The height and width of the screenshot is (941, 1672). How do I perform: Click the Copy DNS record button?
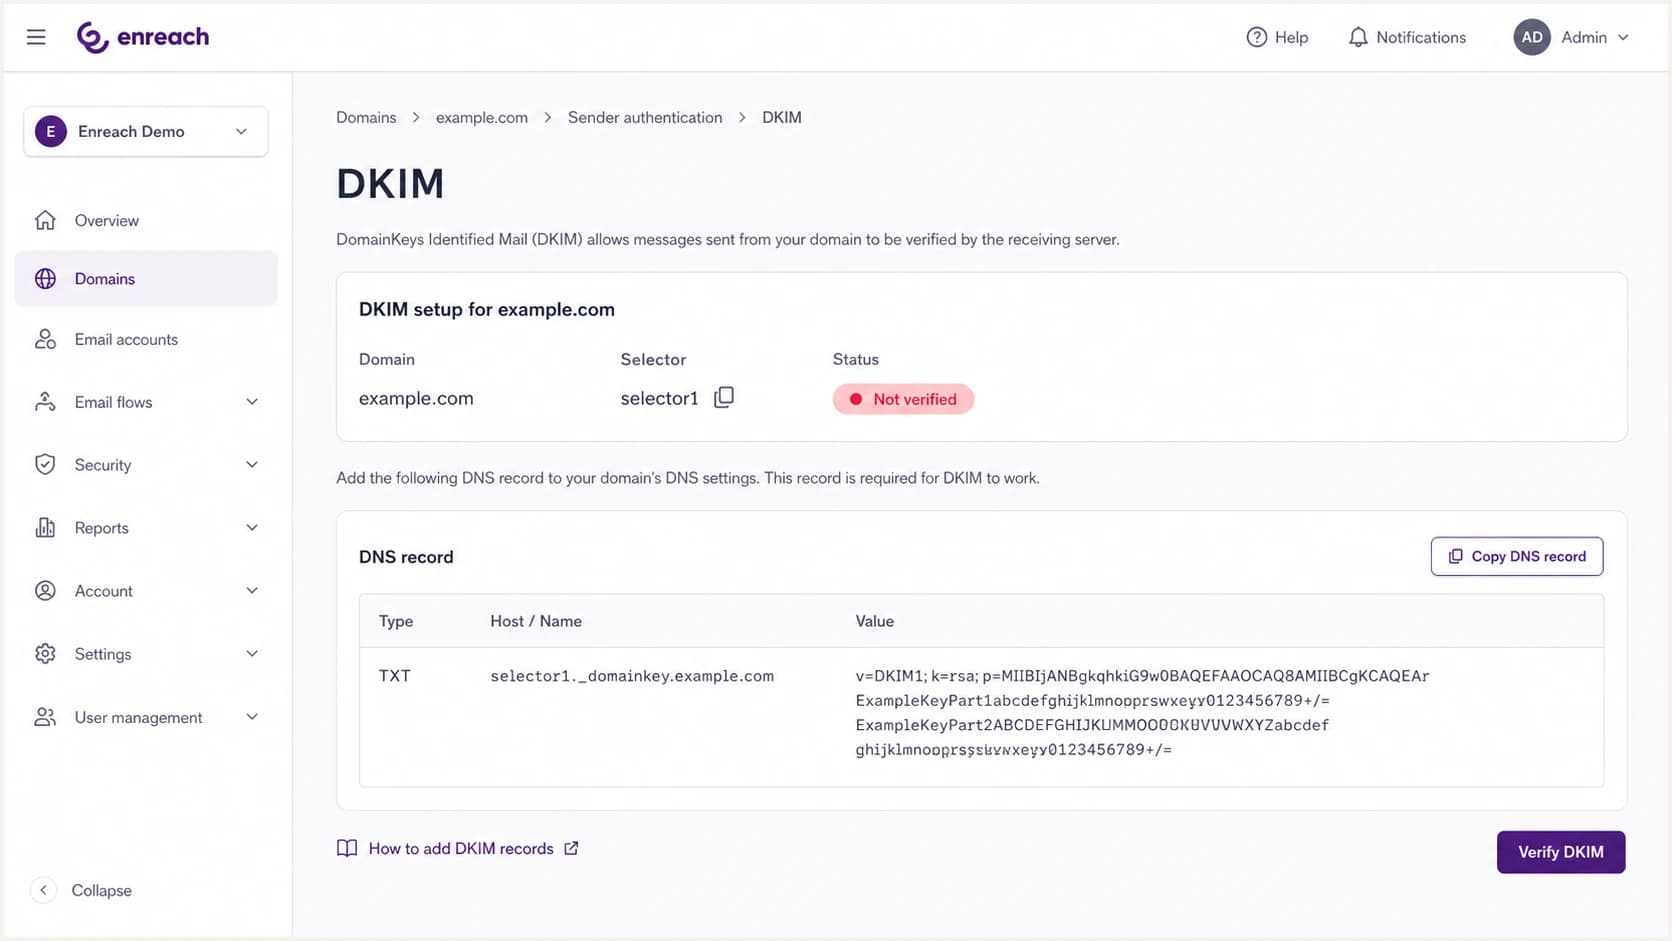(1516, 556)
